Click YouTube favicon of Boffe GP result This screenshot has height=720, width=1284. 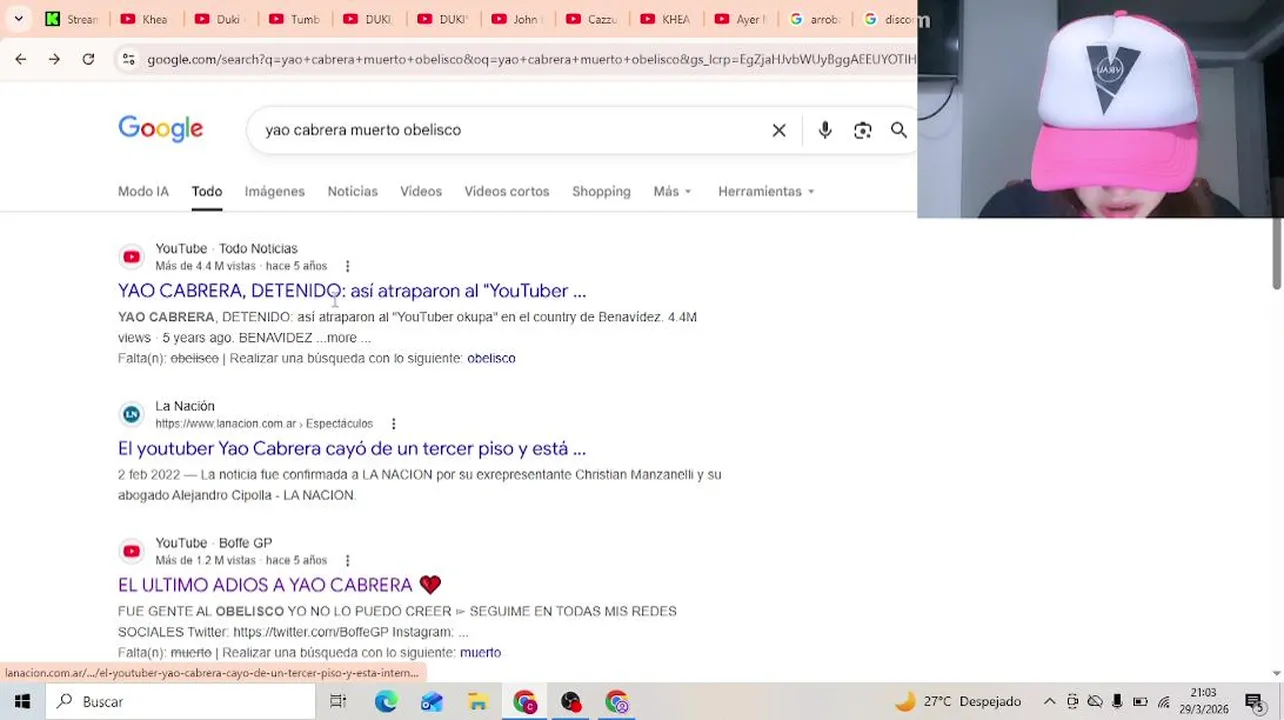click(x=131, y=551)
